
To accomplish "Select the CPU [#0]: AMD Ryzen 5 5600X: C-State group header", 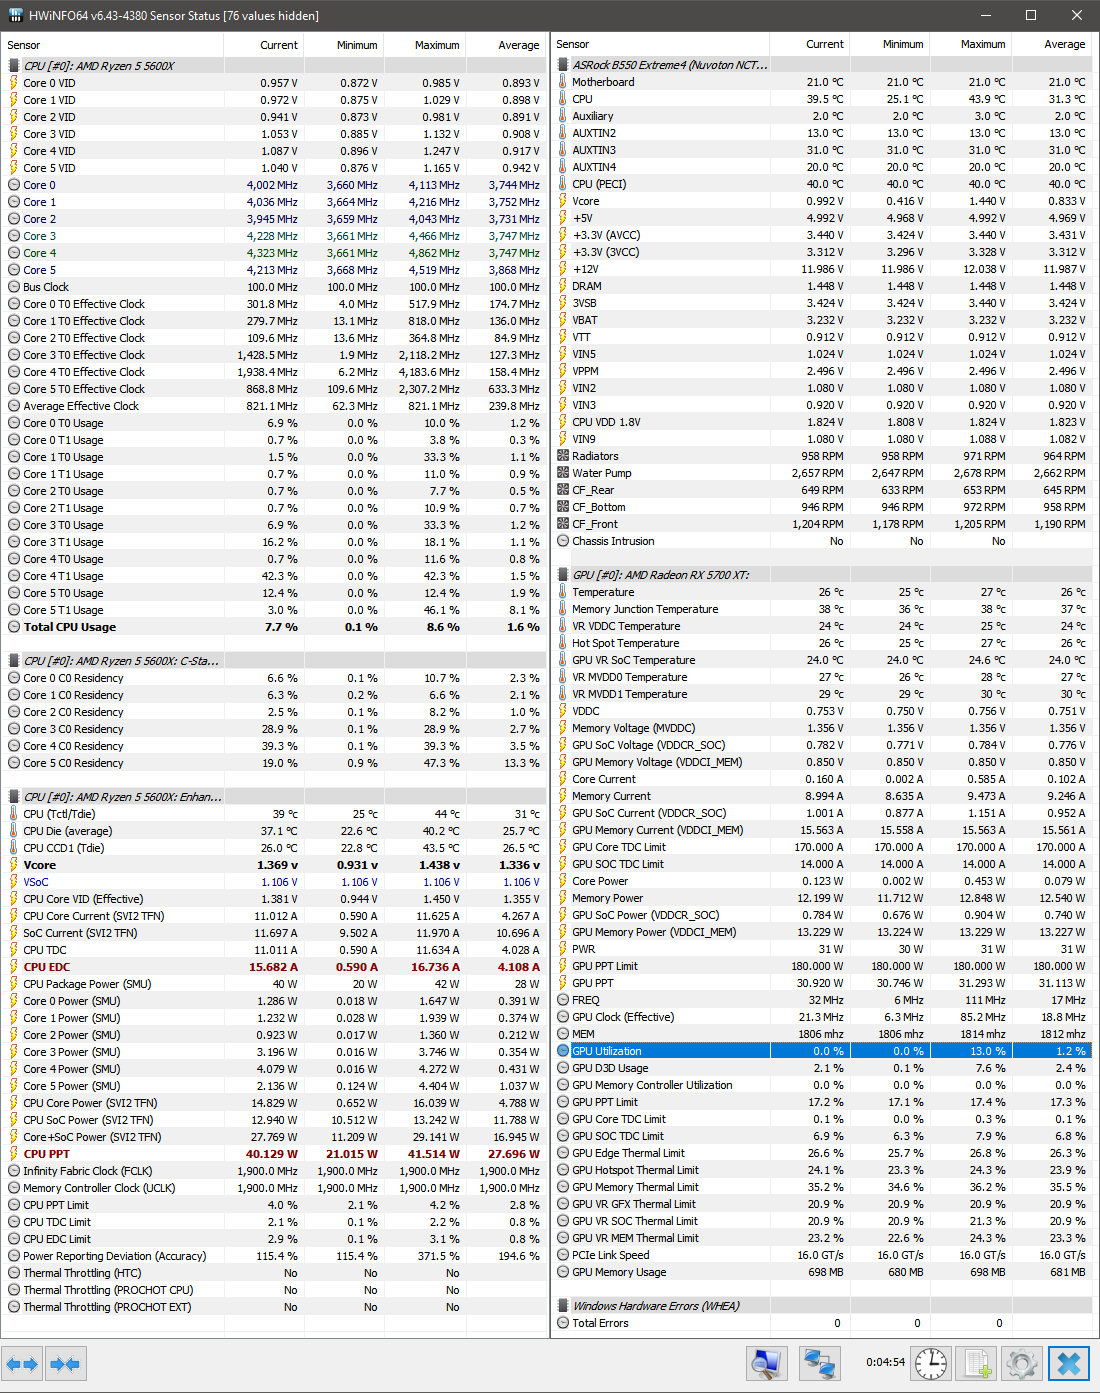I will click(x=274, y=661).
